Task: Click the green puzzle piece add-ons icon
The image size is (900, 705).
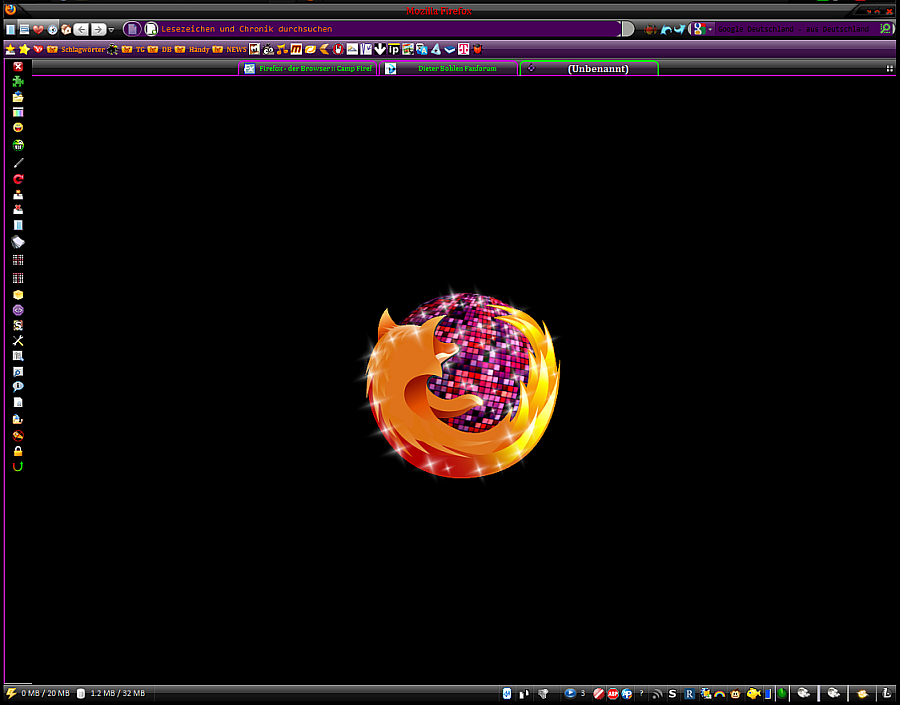Action: tap(18, 82)
